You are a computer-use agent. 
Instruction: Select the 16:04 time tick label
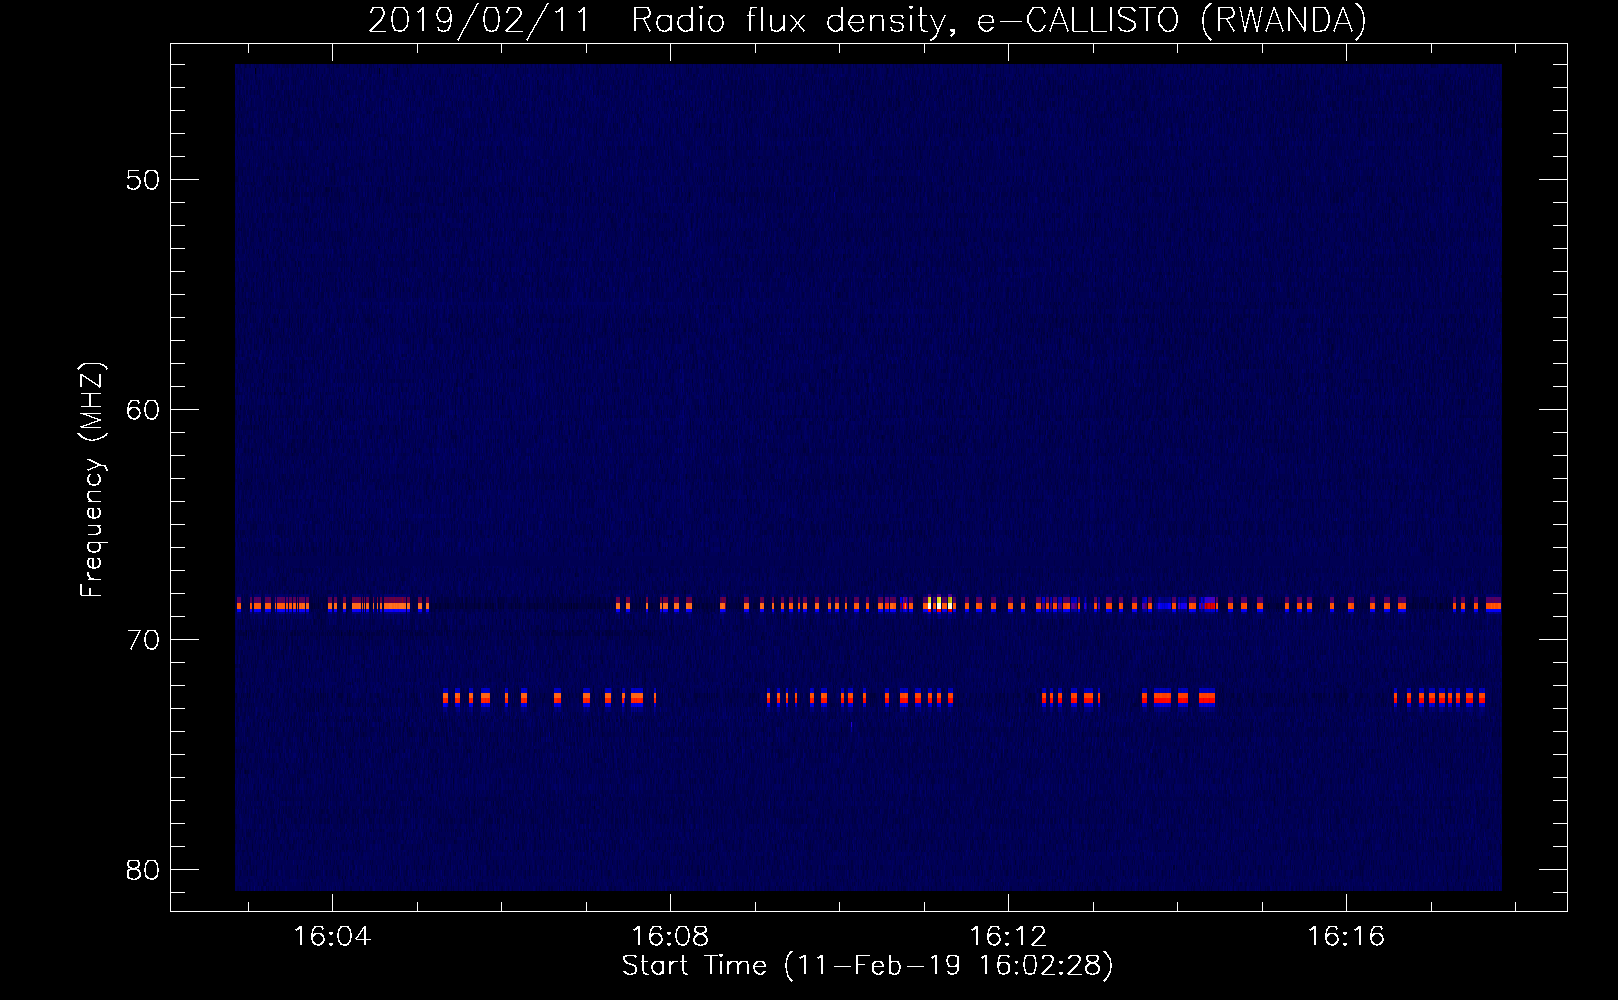pyautogui.click(x=332, y=936)
